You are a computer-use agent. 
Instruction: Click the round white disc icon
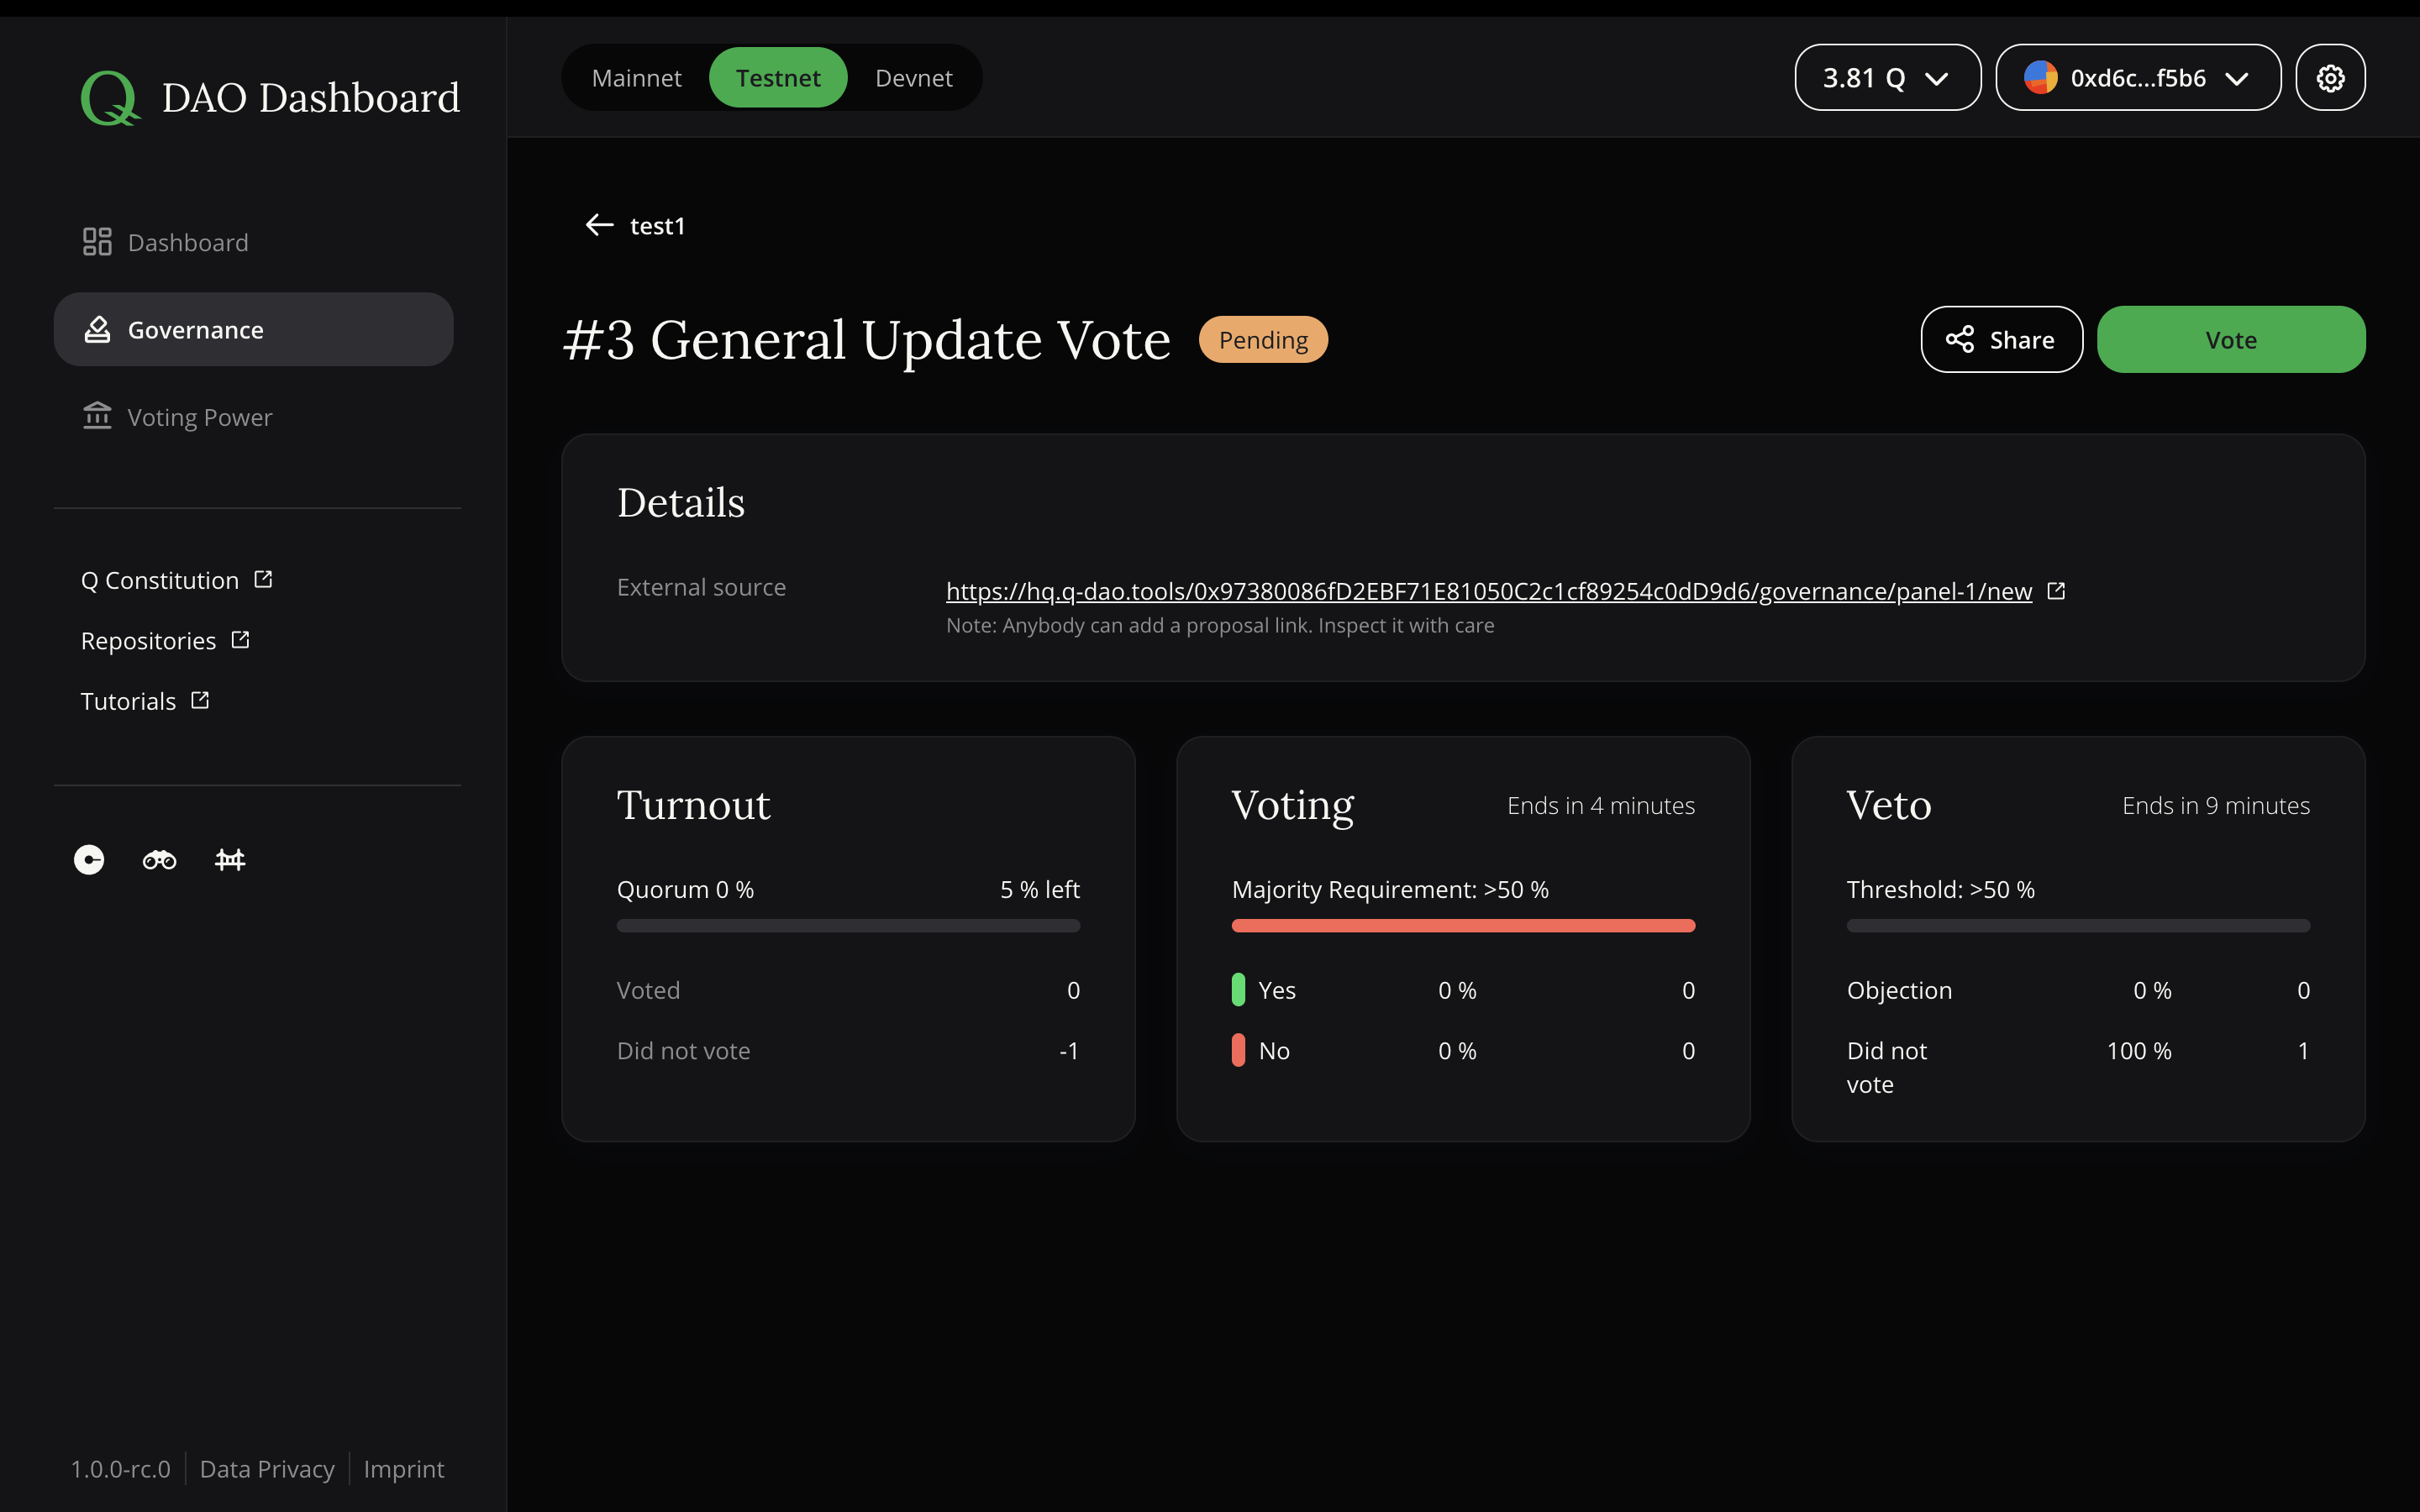89,860
